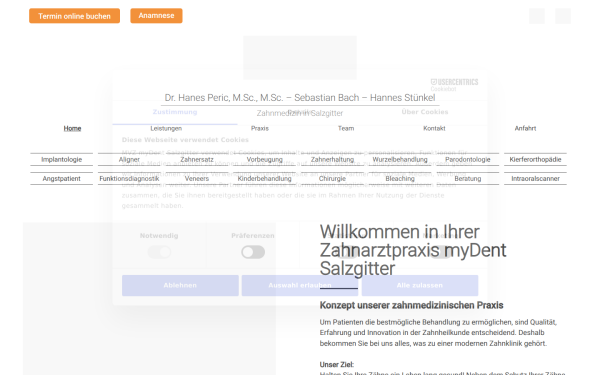Open the Praxis menu item
The height and width of the screenshot is (375, 600).
pos(260,129)
